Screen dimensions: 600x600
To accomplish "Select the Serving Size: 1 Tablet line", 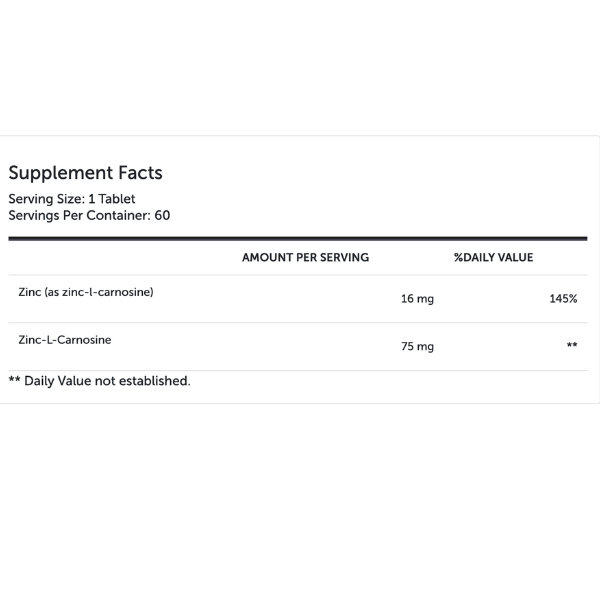I will click(72, 199).
